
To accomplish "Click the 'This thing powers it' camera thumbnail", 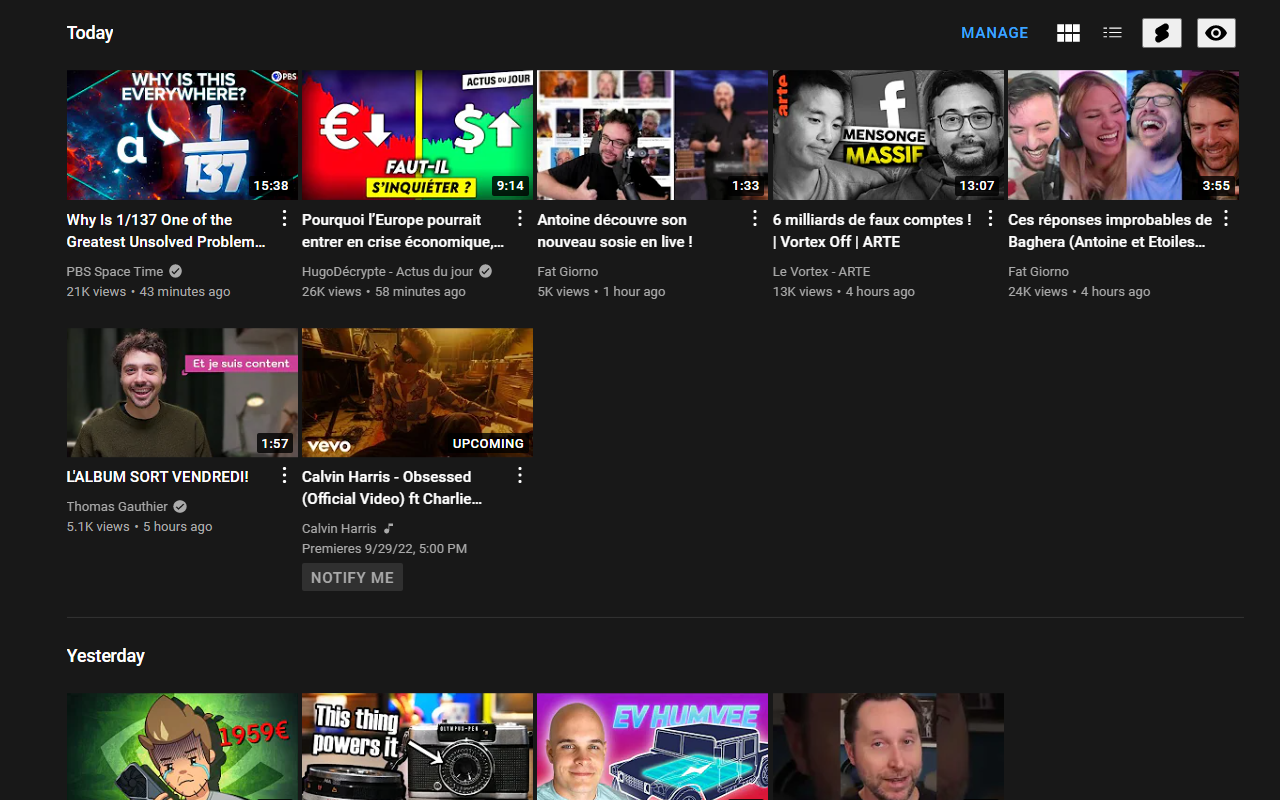I will pos(417,747).
